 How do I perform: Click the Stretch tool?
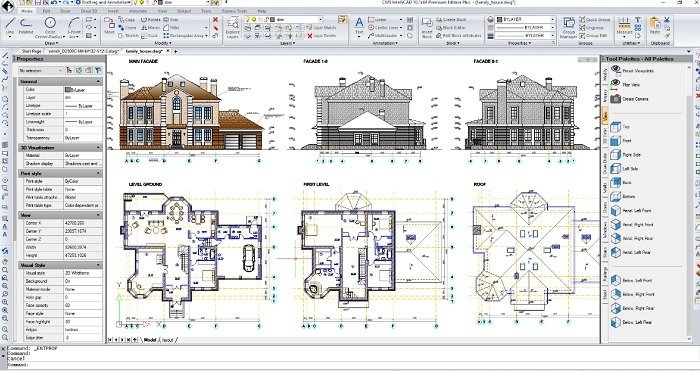tap(129, 35)
